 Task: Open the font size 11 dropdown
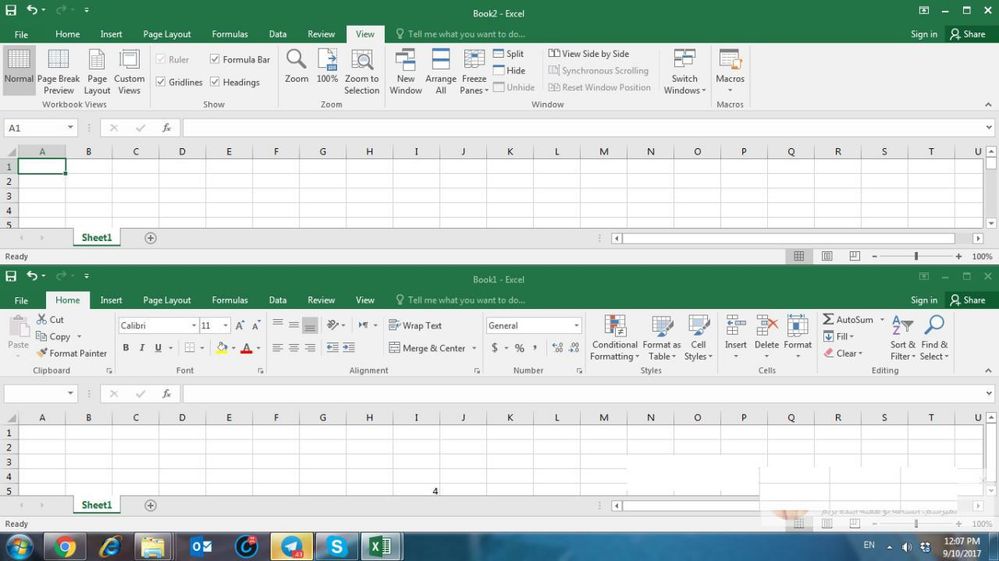[225, 325]
